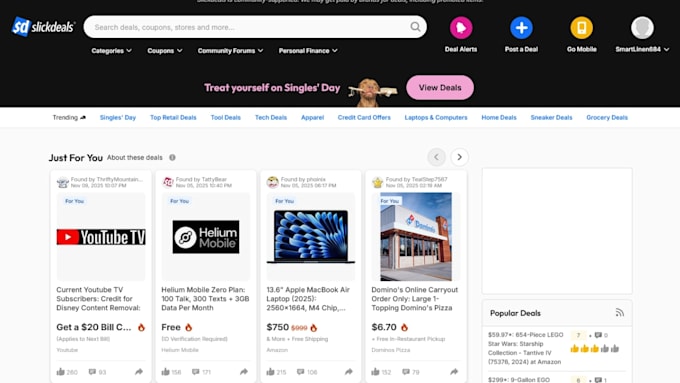Click the Treat yourself on Singles' Day banner text

272,88
